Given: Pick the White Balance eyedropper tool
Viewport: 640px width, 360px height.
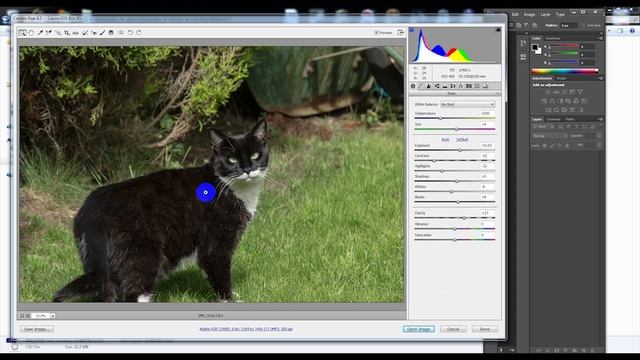Looking at the screenshot, I should point(40,33).
